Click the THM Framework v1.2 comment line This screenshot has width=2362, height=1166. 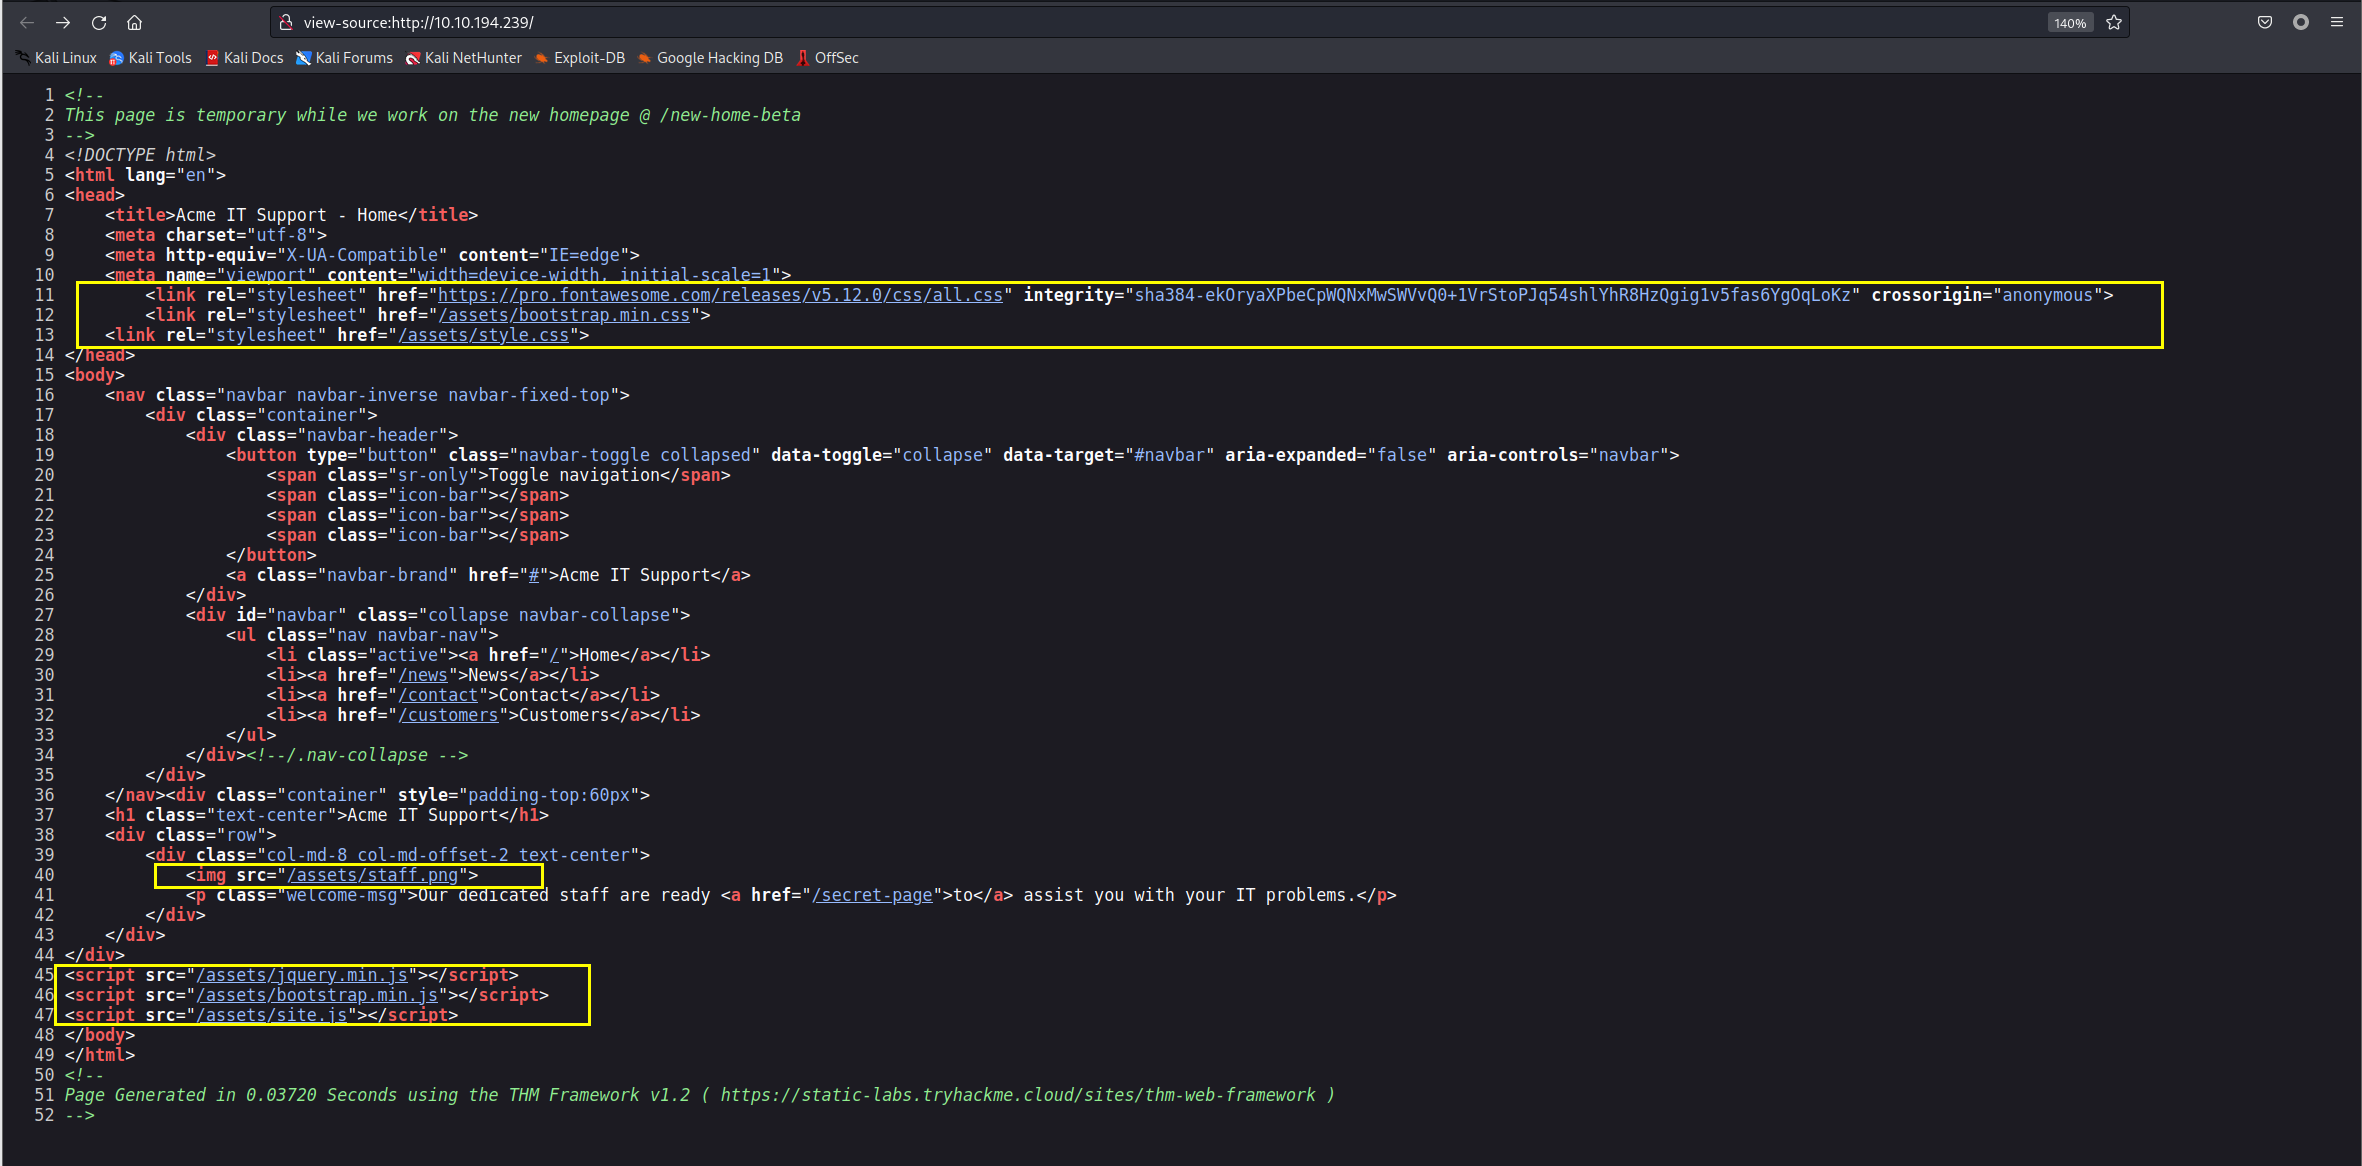tap(700, 1095)
